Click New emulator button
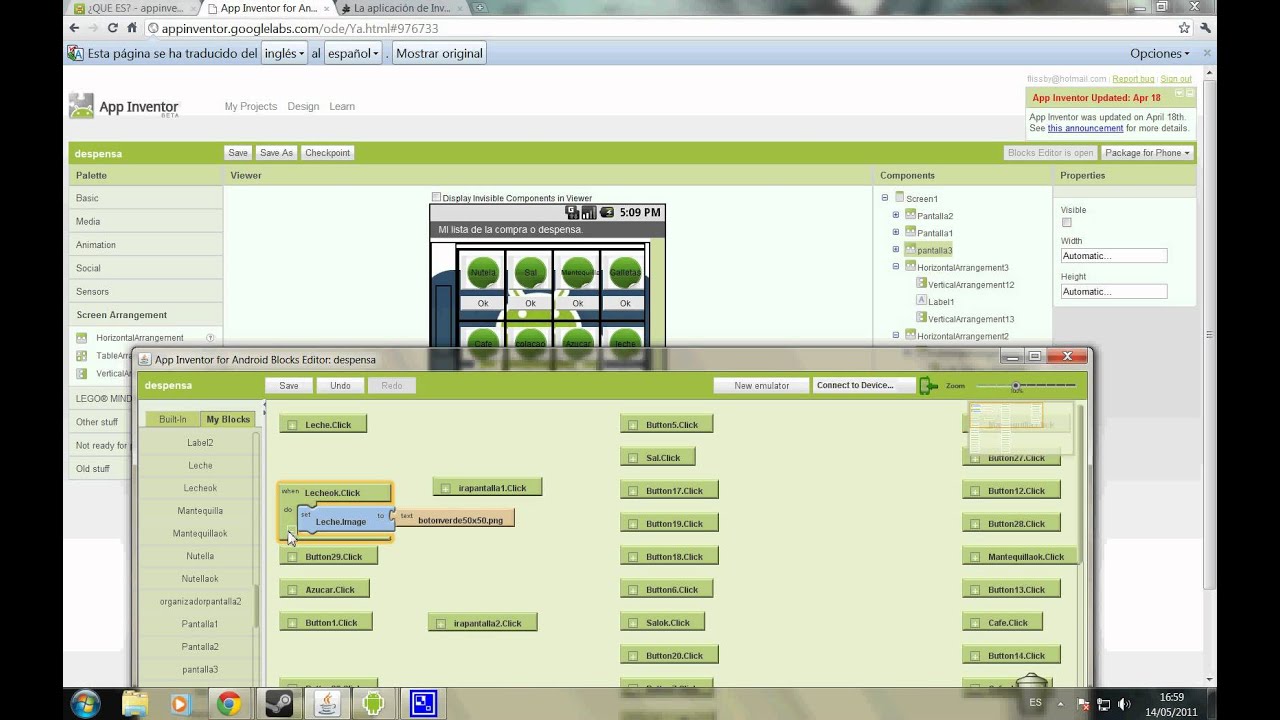This screenshot has height=720, width=1280. 761,385
